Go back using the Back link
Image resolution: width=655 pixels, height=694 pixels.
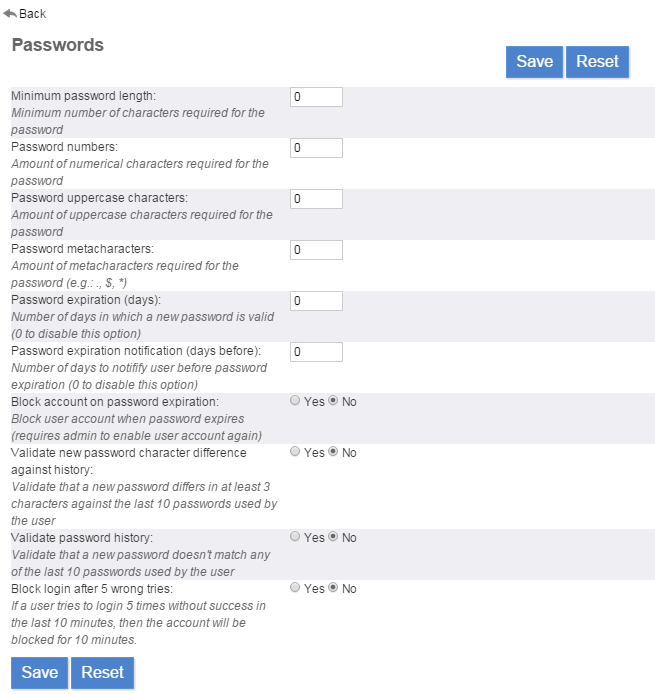point(32,14)
